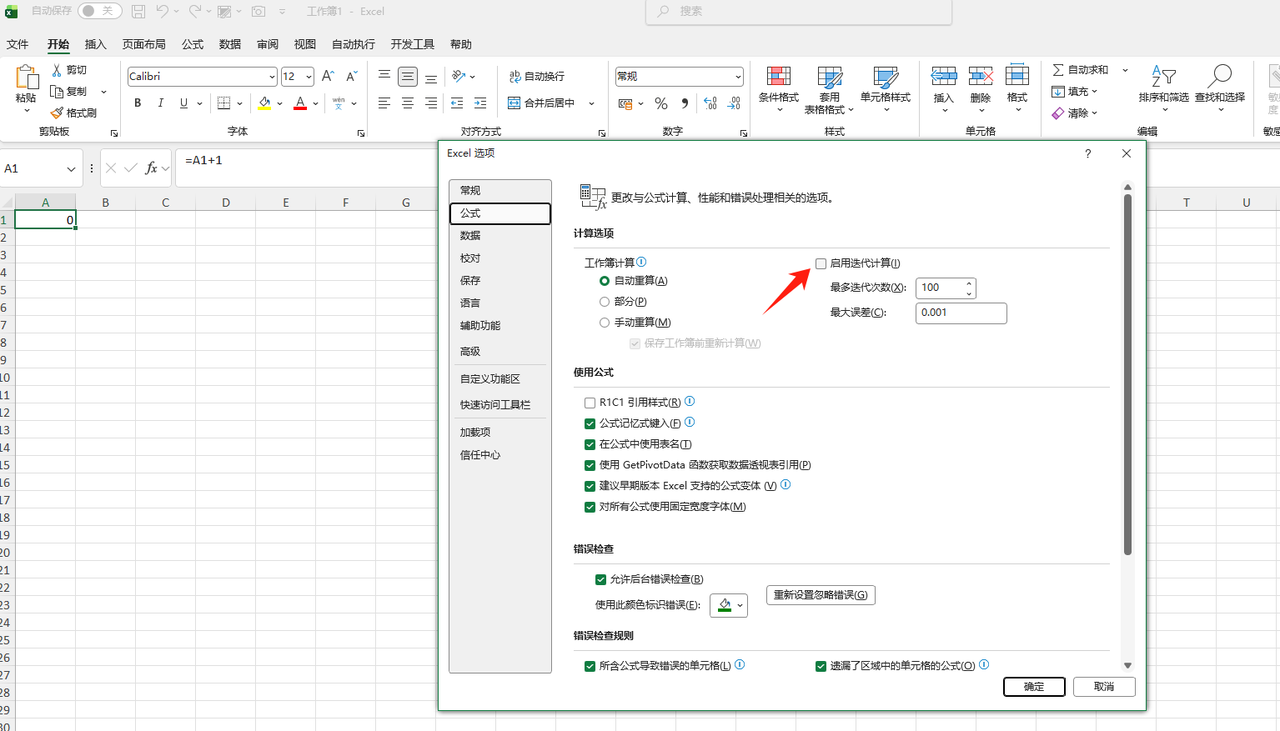
Task: Check R1C1 reference style (R1C1 引用样式)
Action: click(x=590, y=402)
